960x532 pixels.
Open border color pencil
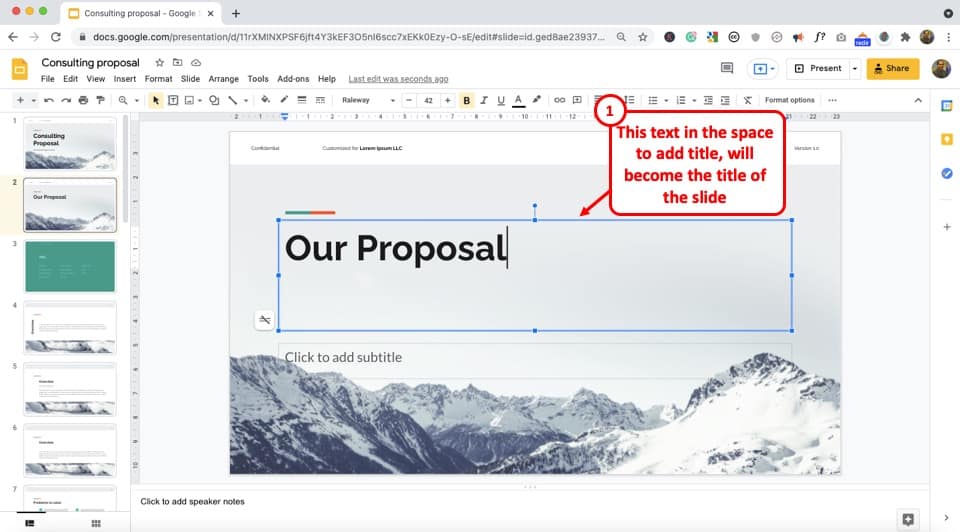tap(284, 100)
